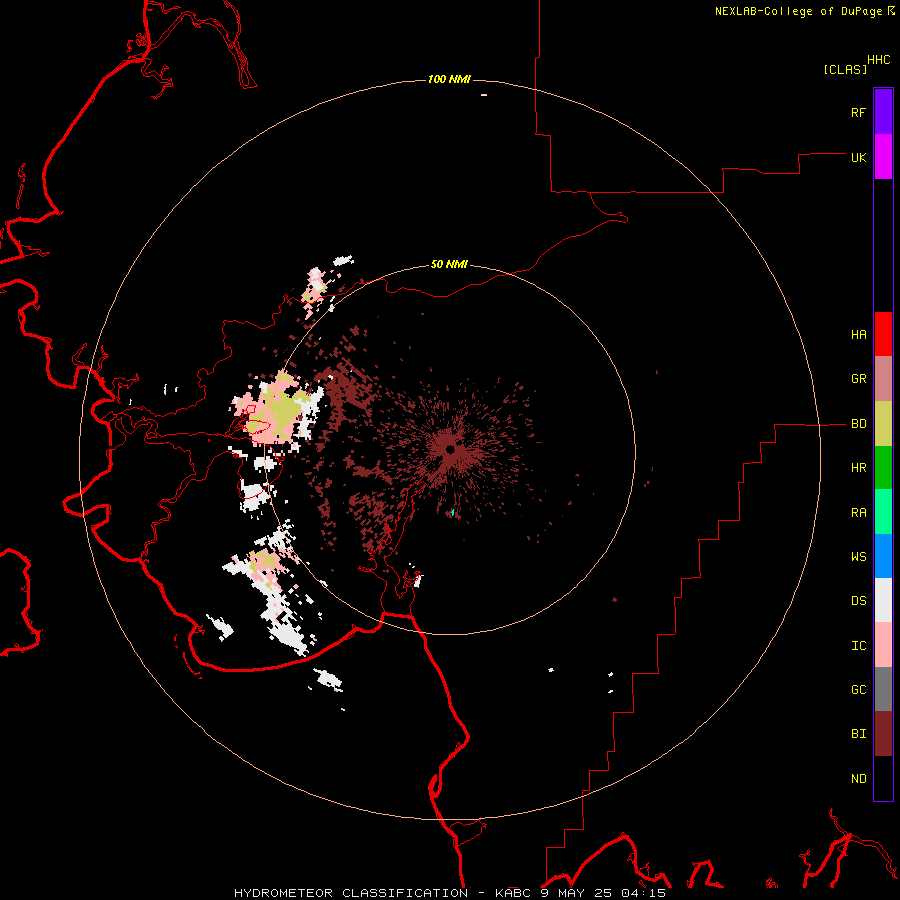Click the RF legend label

pos(858,112)
